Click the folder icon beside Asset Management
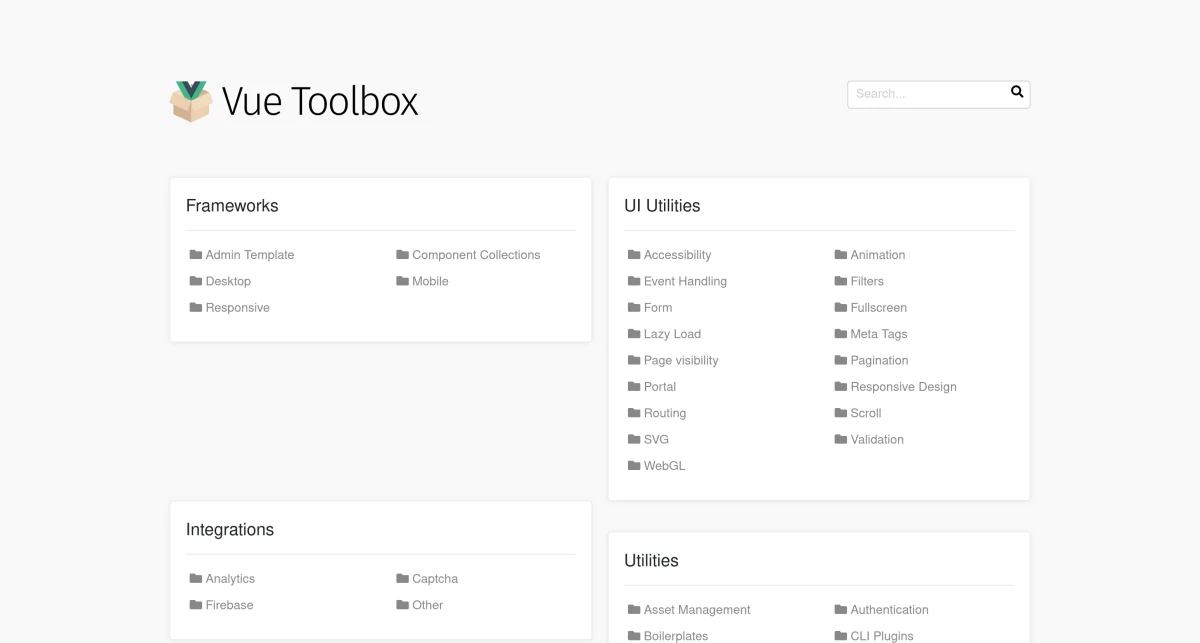Screen dimensions: 1200x643 (633, 609)
